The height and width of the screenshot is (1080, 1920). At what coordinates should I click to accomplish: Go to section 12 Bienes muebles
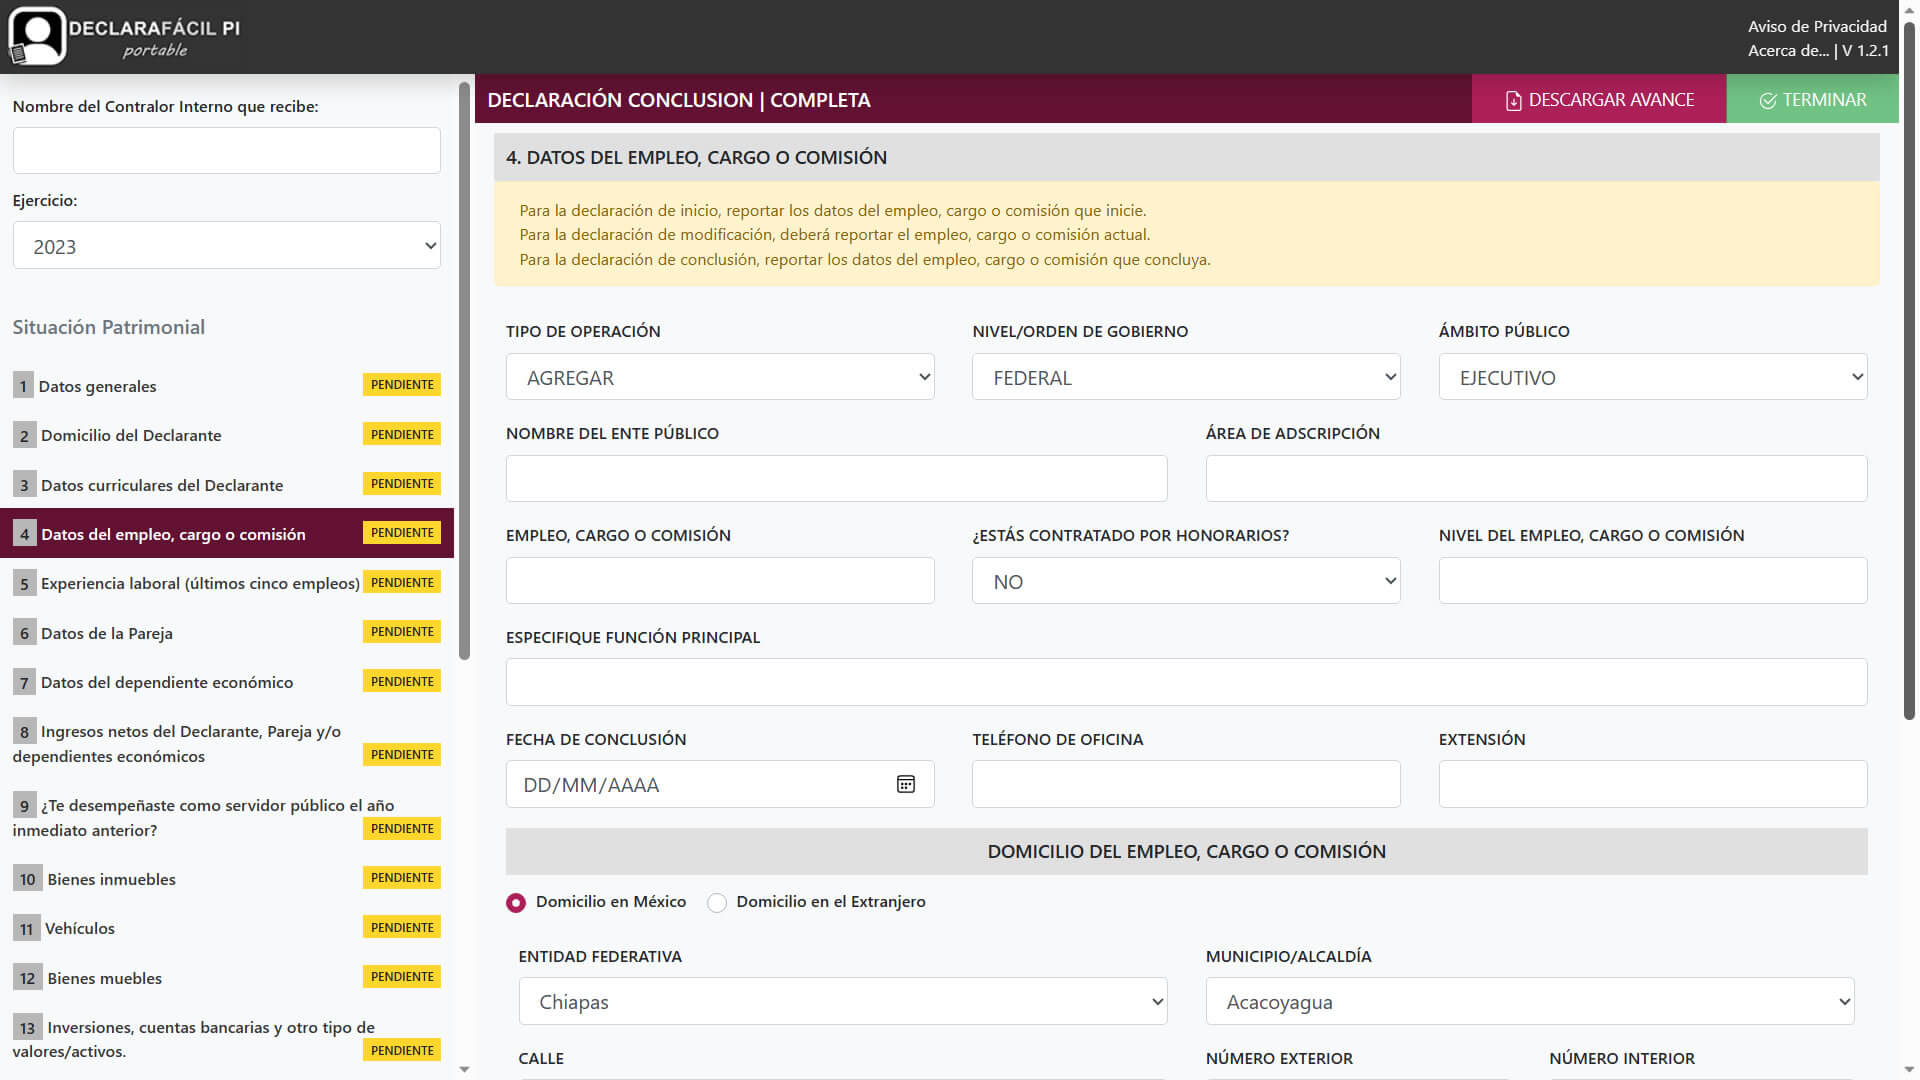[227, 977]
